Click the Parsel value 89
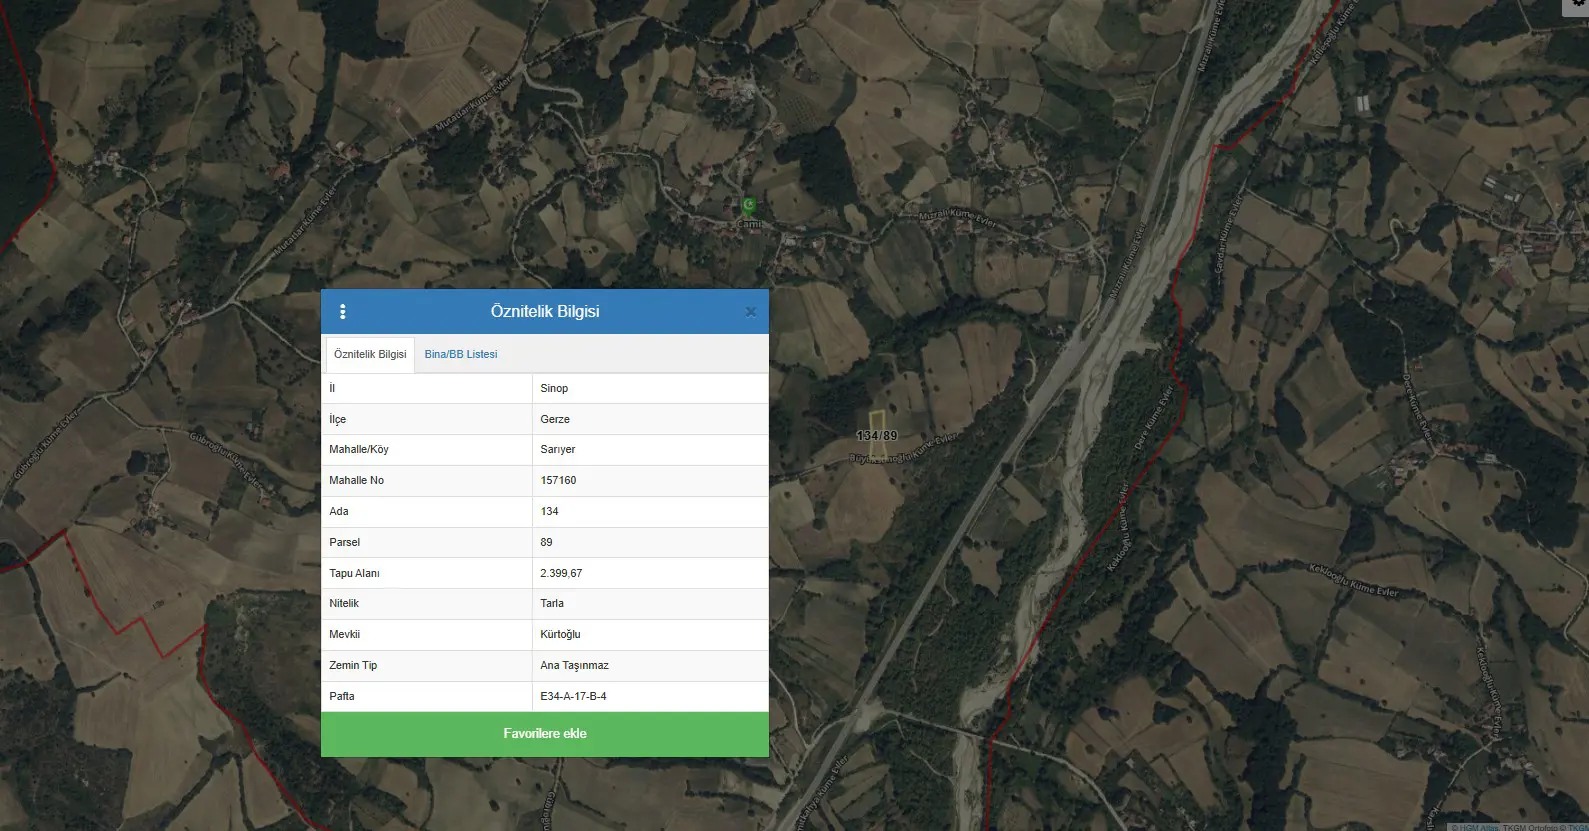This screenshot has height=831, width=1589. click(546, 542)
